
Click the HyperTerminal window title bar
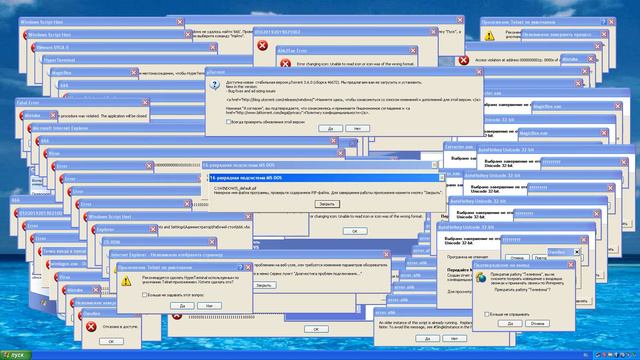(147, 60)
